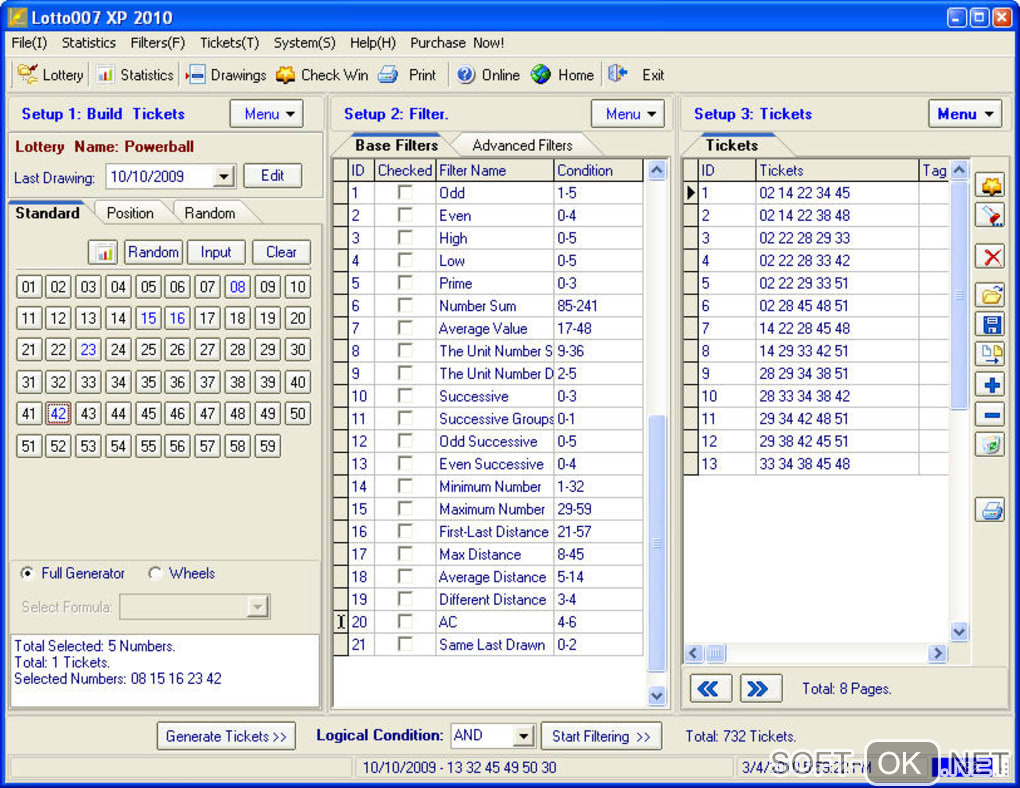Click the red X delete tickets icon

click(x=990, y=256)
